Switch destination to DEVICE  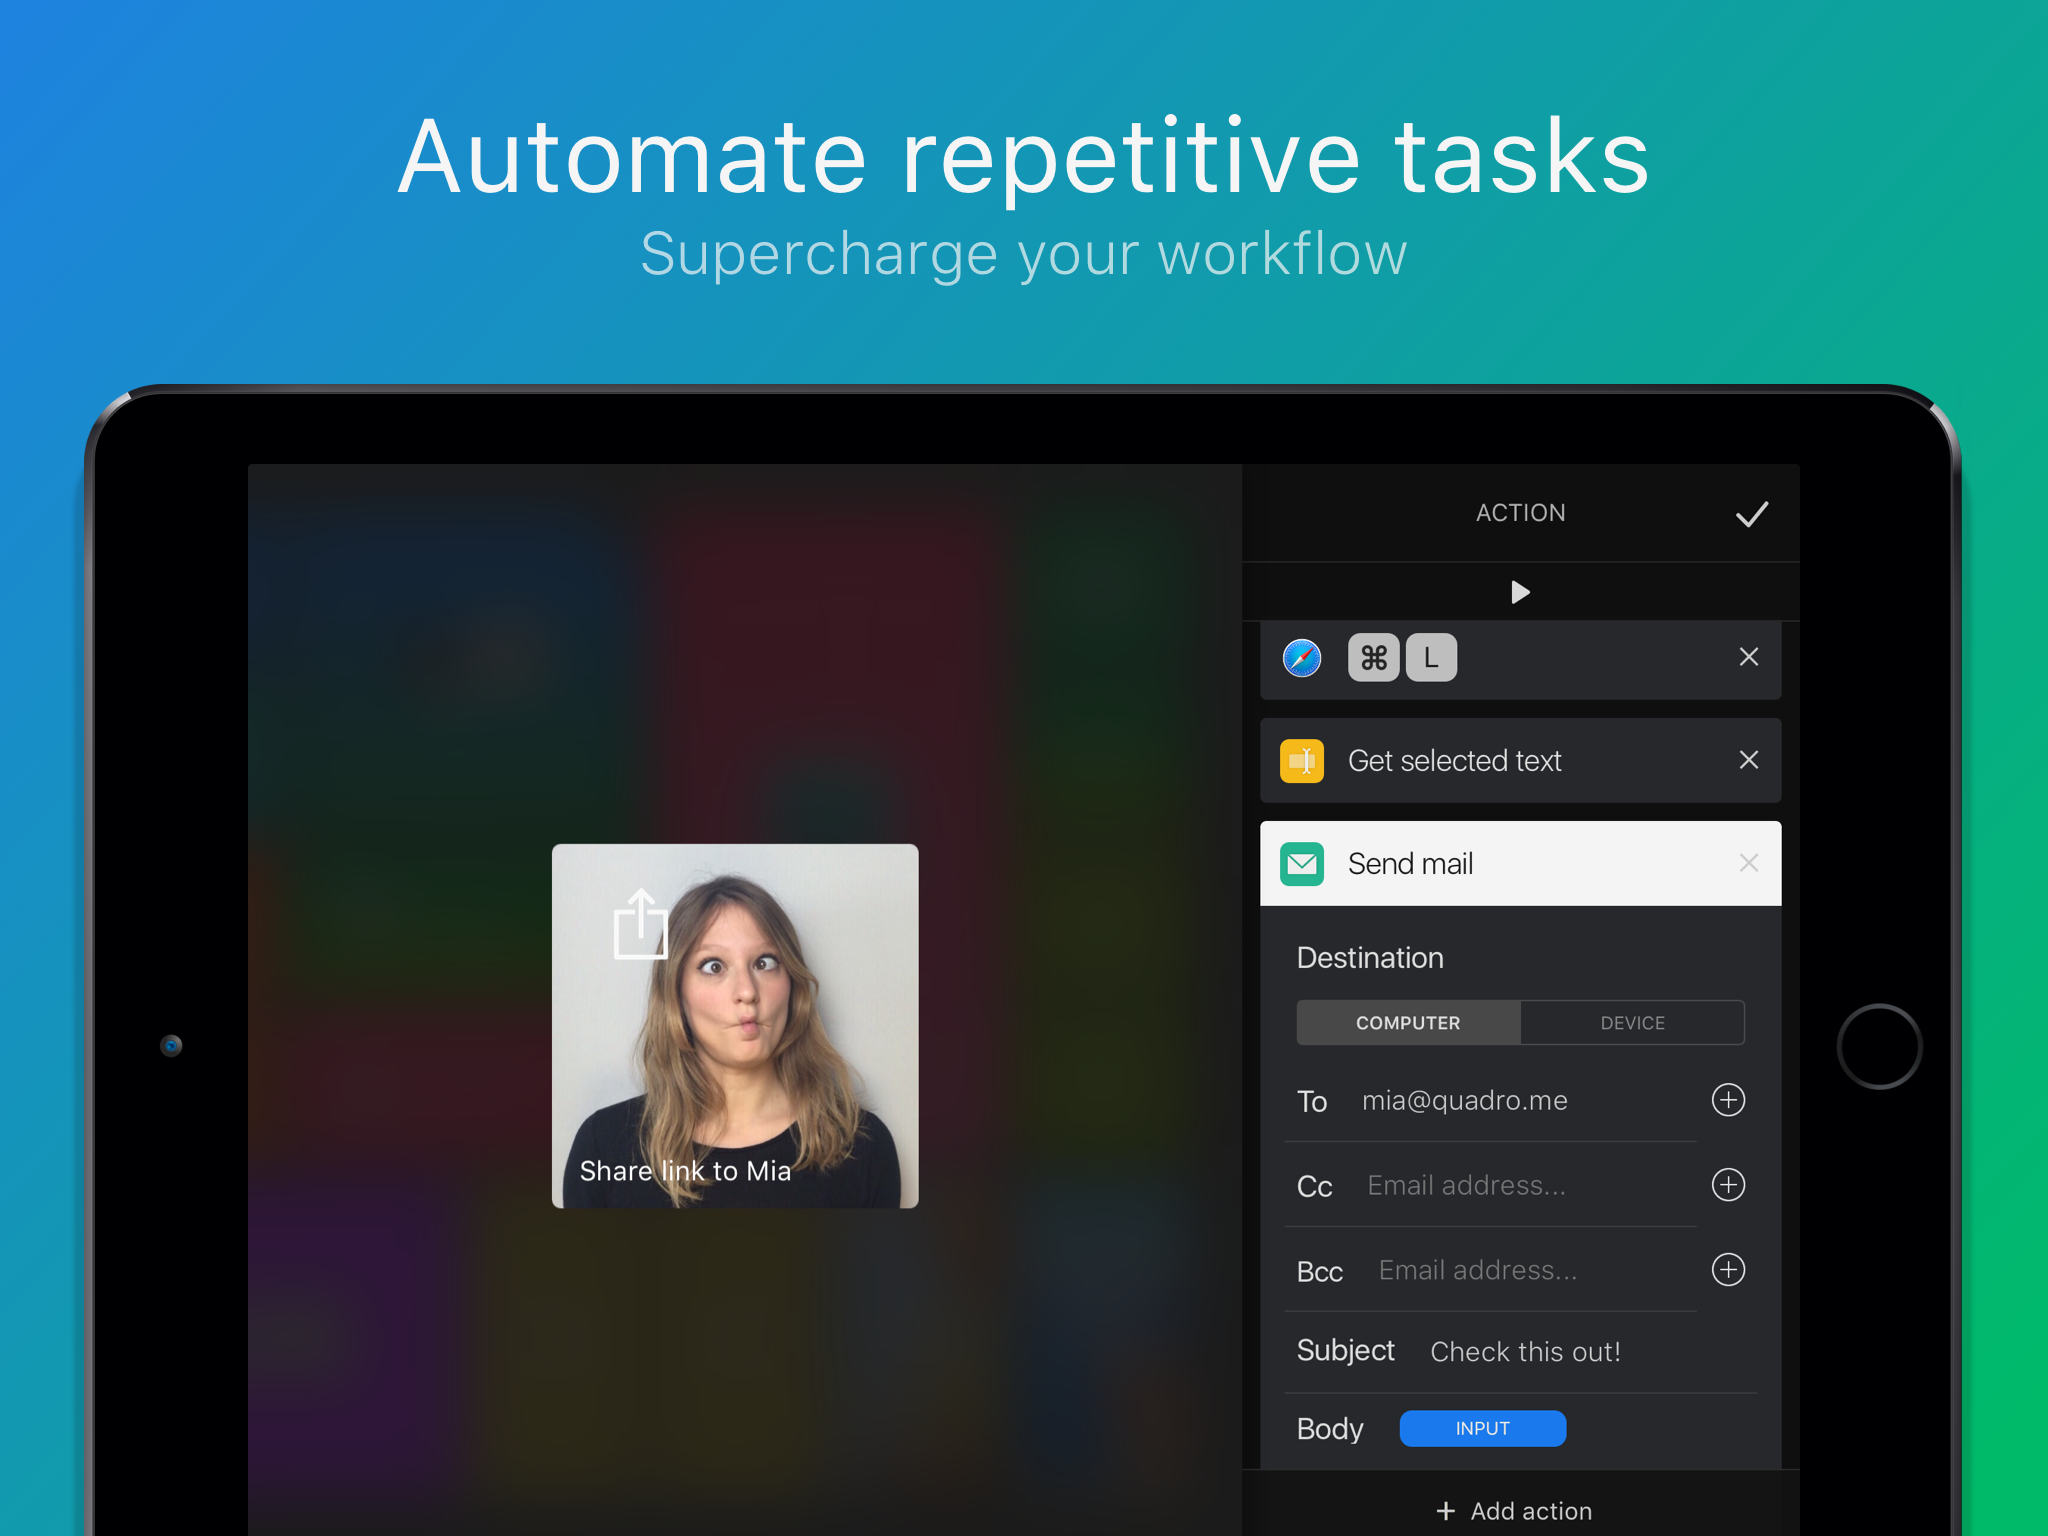coord(1632,1023)
